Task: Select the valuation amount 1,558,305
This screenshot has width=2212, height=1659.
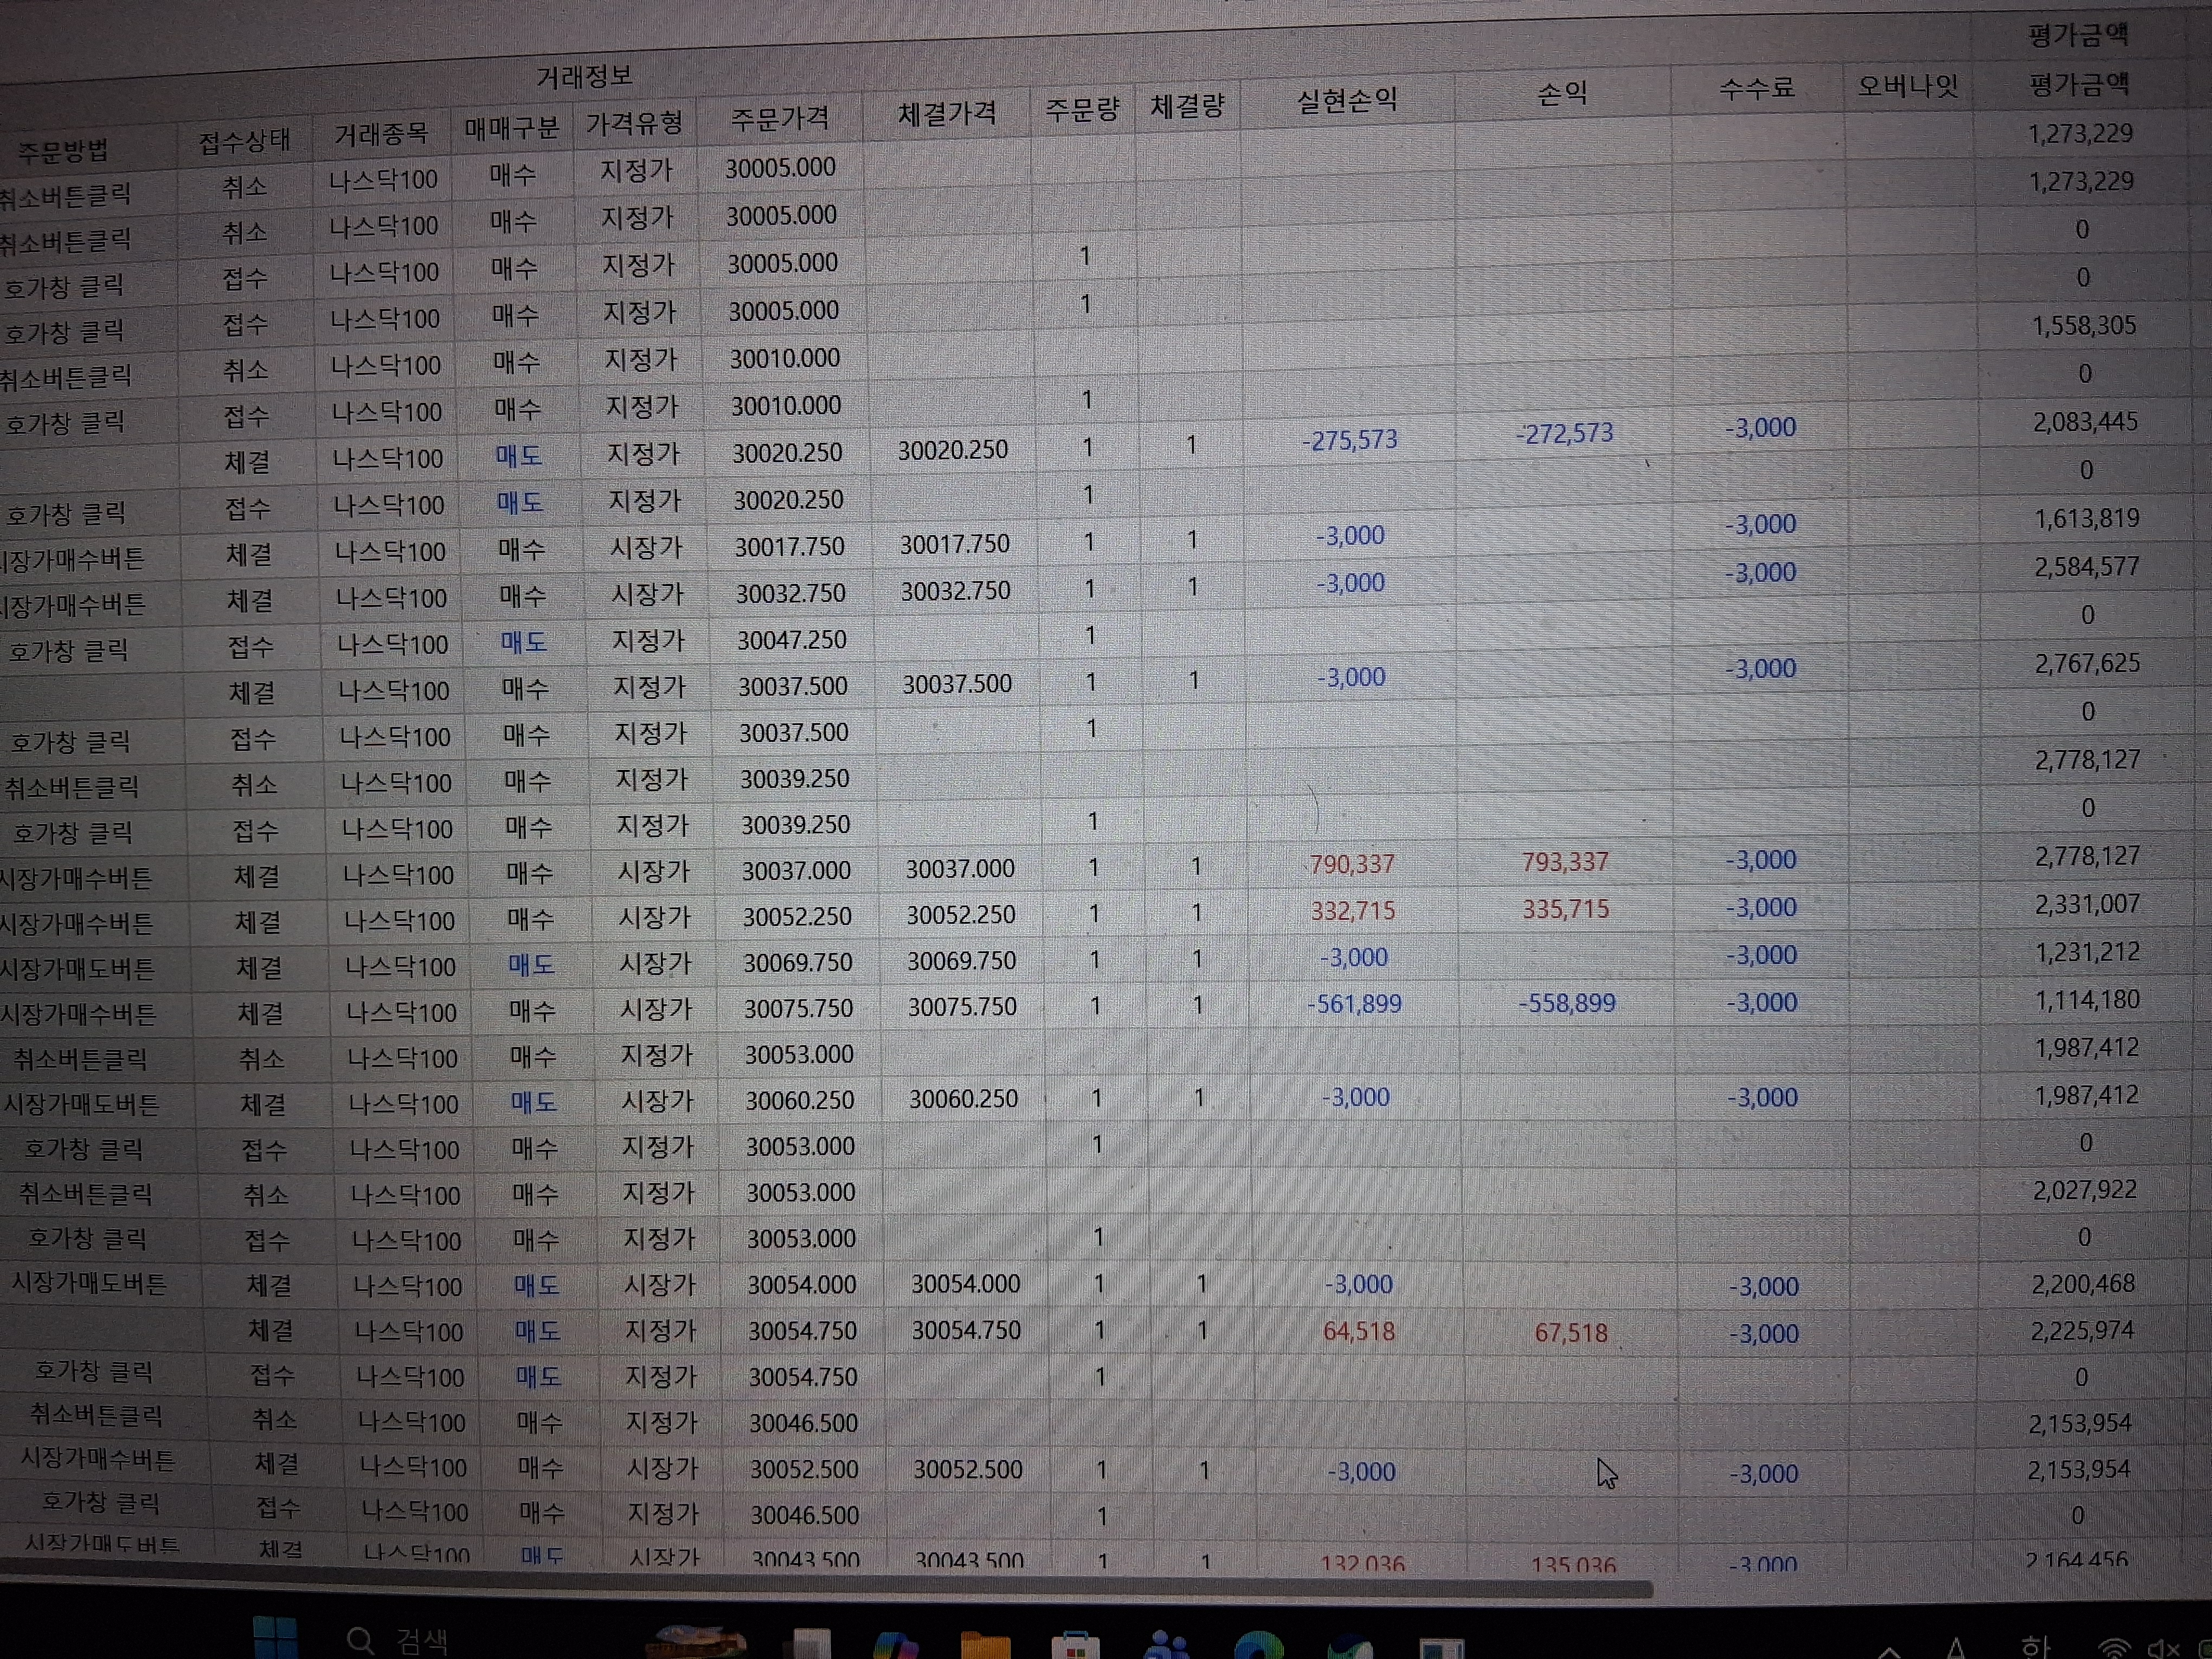Action: [x=2084, y=326]
